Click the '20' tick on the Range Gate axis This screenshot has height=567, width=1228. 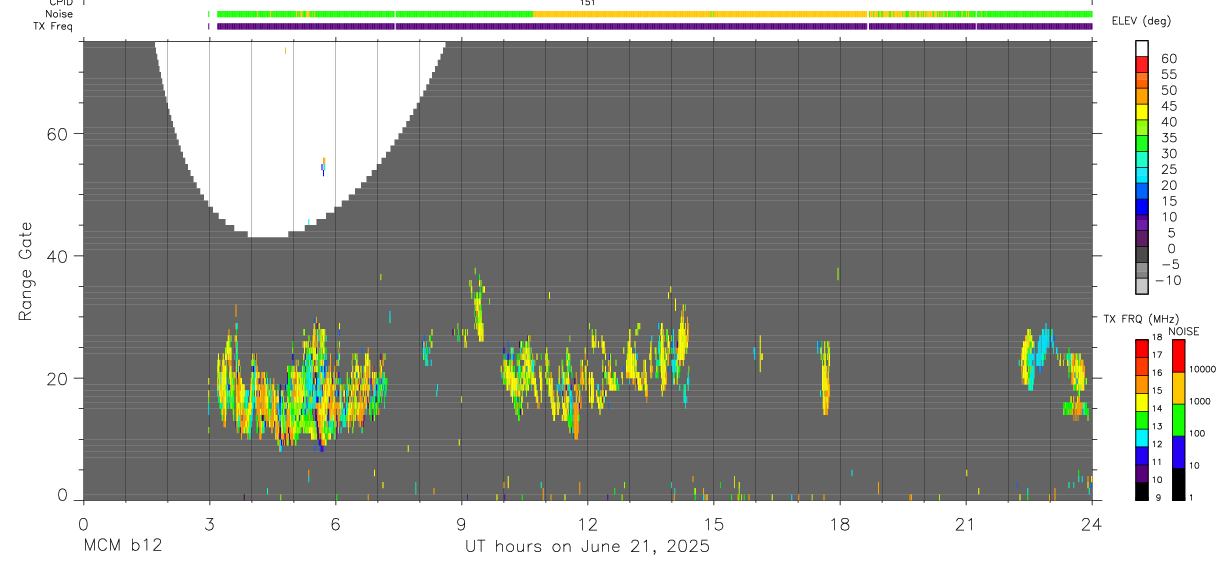pyautogui.click(x=56, y=378)
